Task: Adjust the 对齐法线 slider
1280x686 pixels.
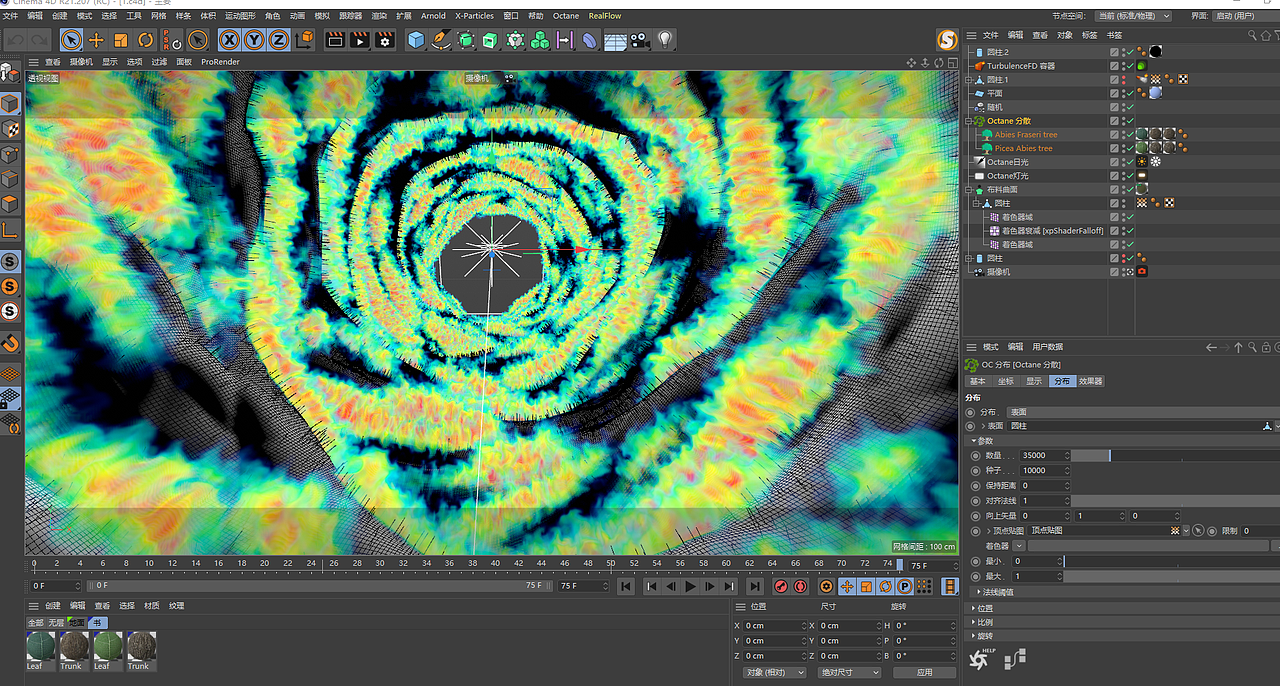Action: point(1175,500)
